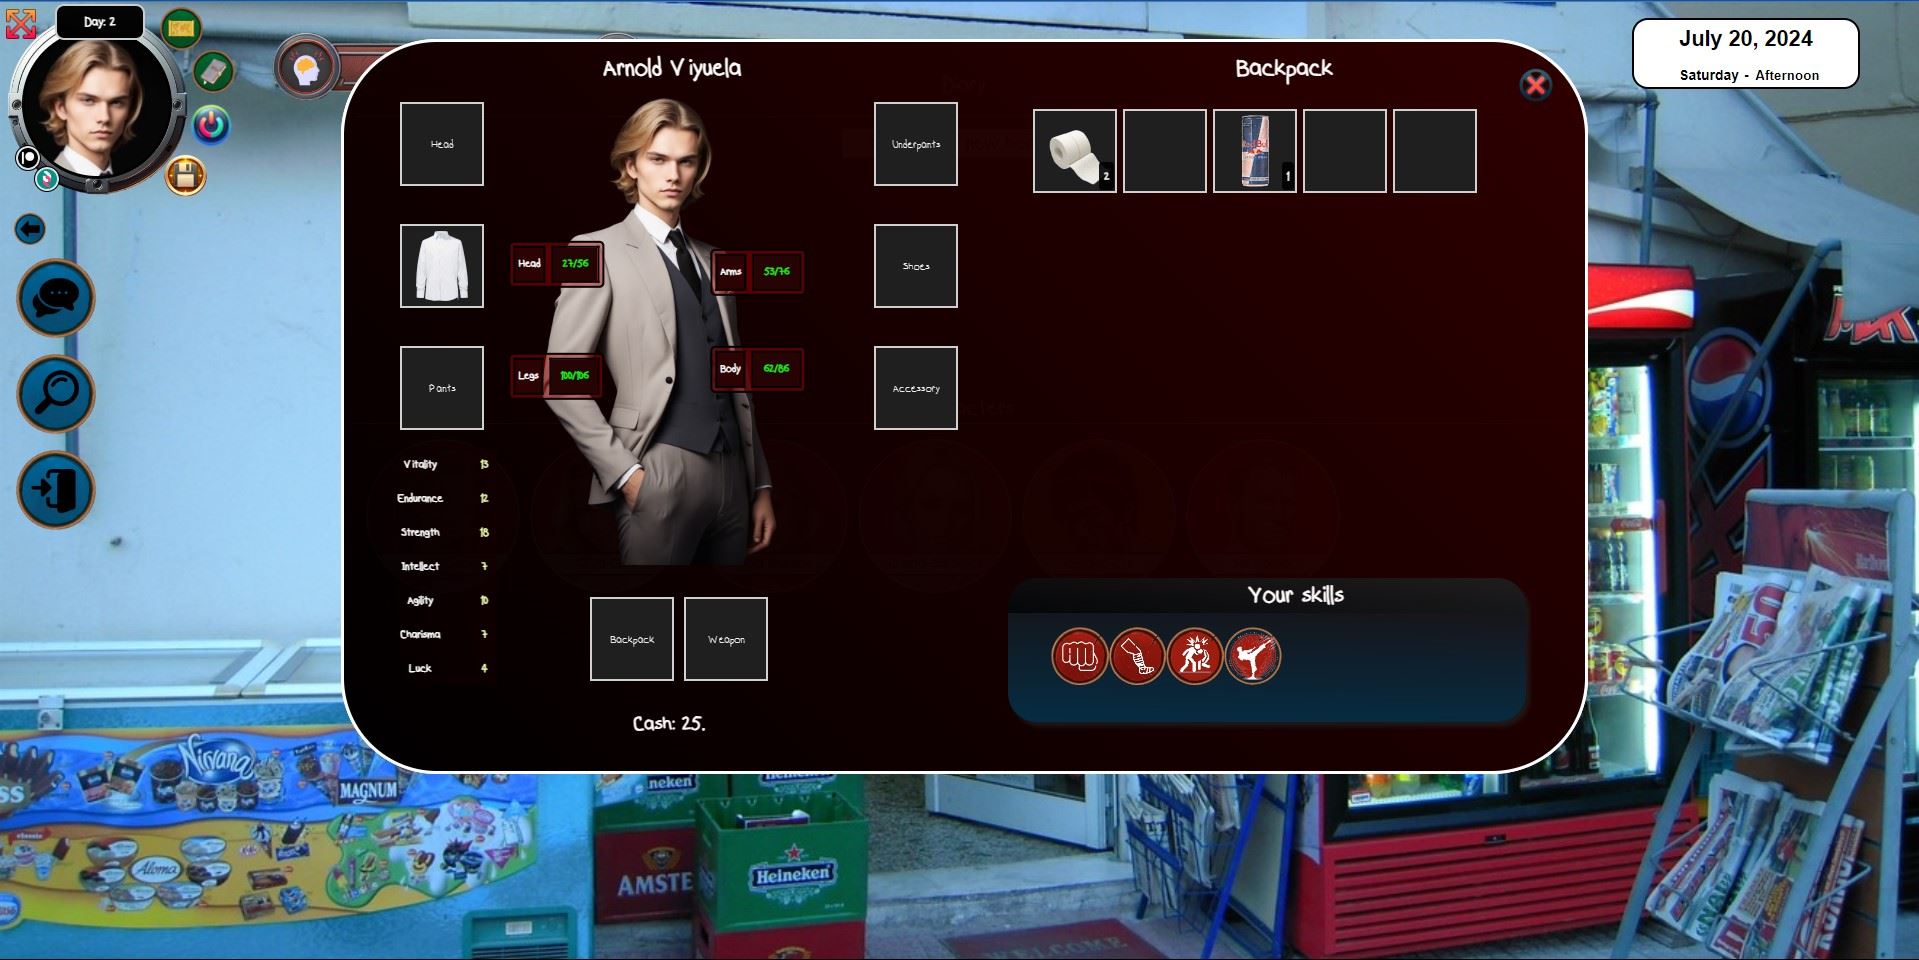Click the floppy disk save icon

point(185,177)
